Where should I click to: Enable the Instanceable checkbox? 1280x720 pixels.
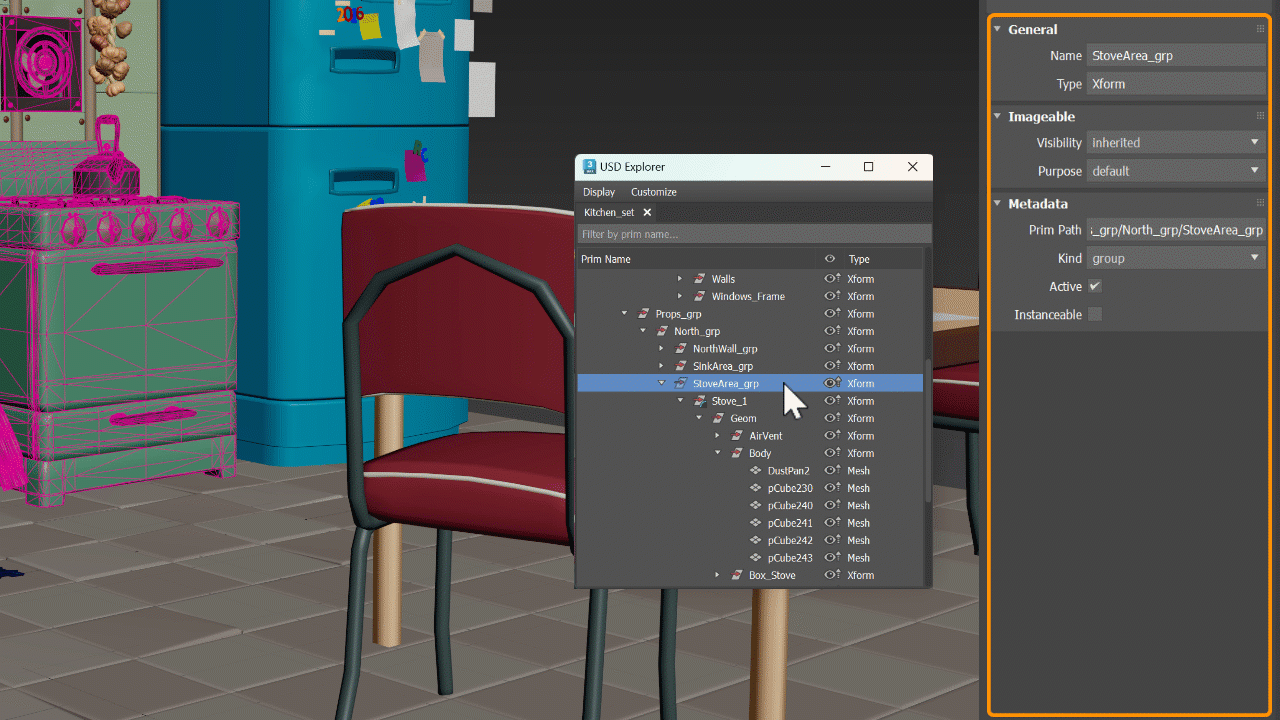(x=1094, y=314)
